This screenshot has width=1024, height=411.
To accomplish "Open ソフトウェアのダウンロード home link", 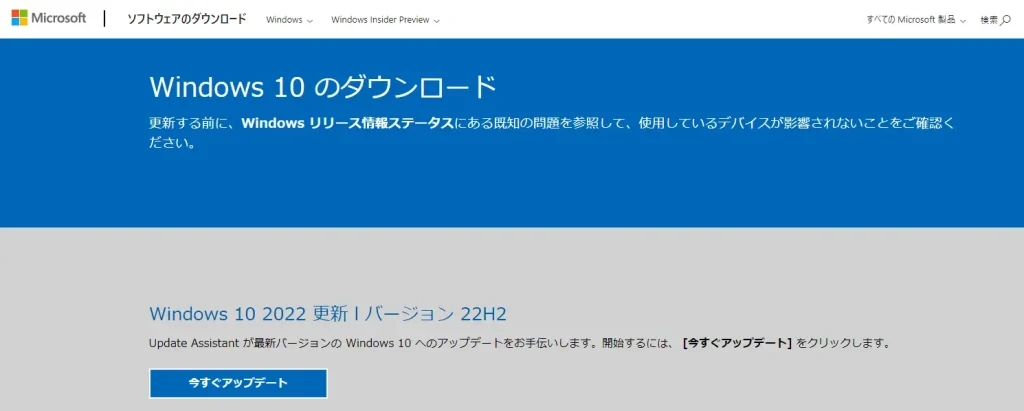I will pyautogui.click(x=187, y=19).
